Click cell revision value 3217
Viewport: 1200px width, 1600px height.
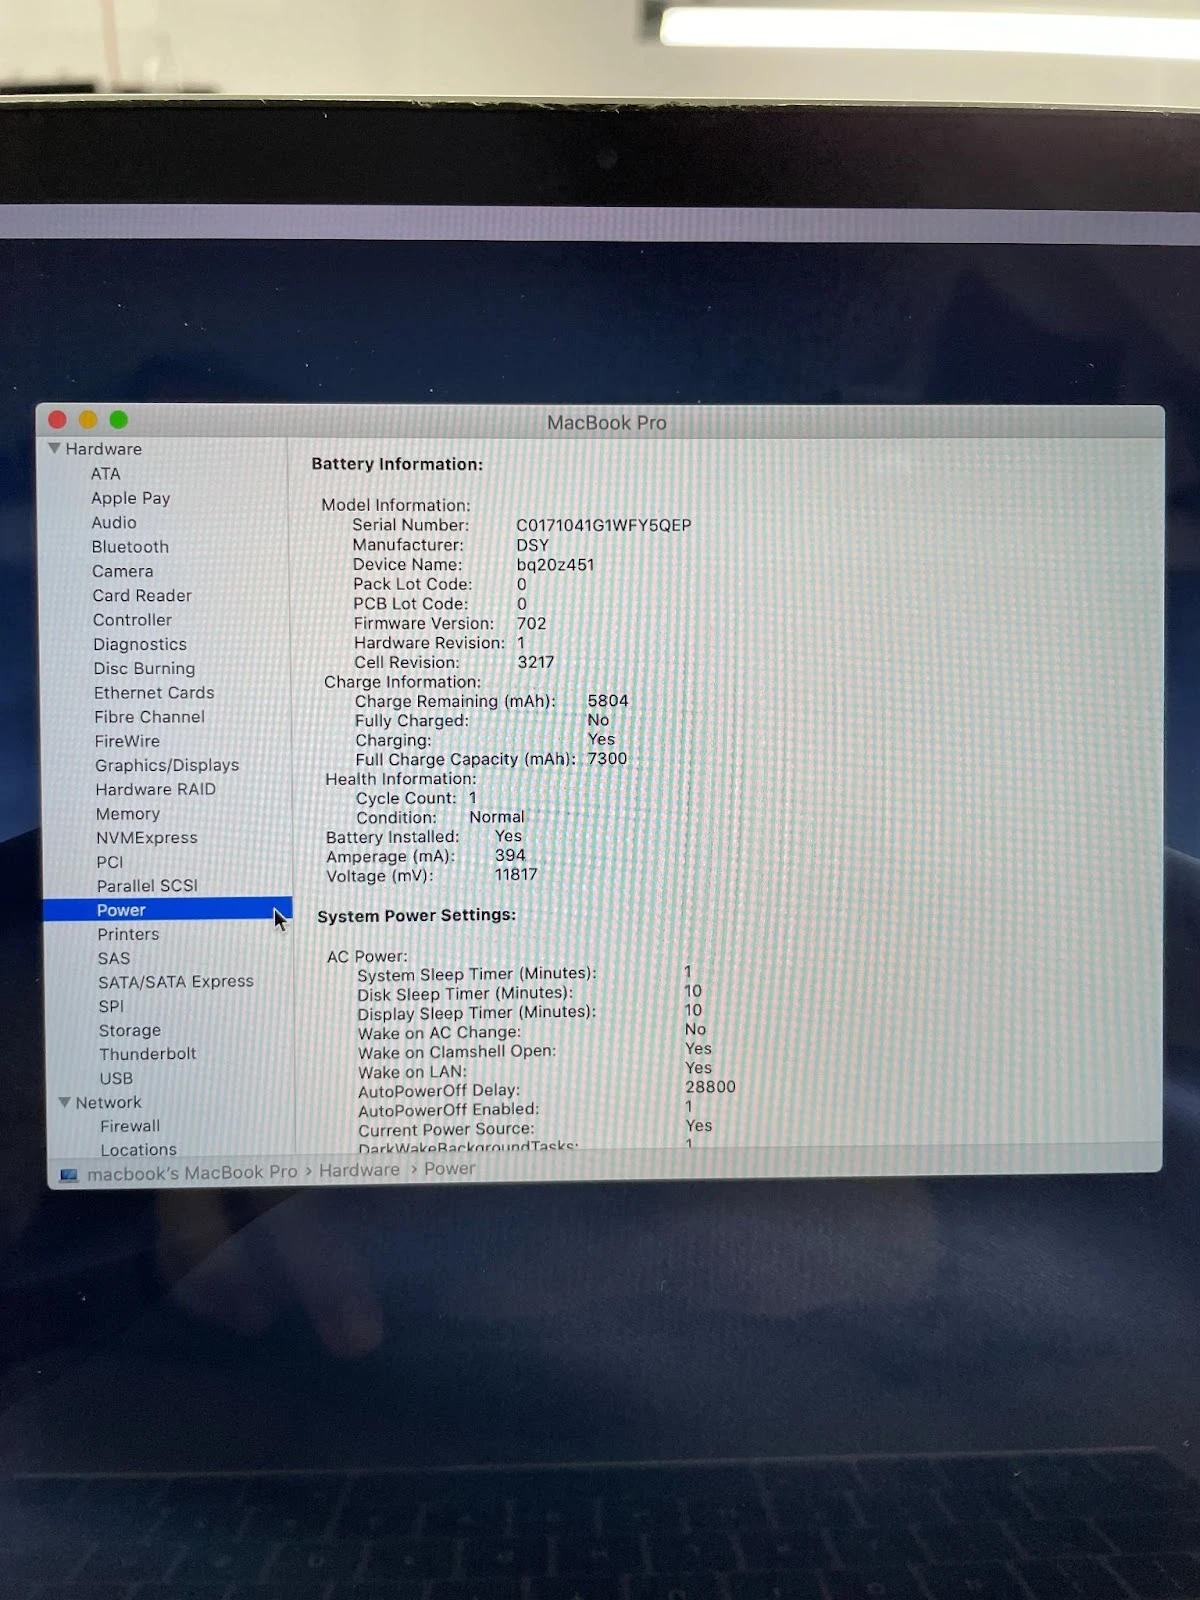[x=535, y=662]
